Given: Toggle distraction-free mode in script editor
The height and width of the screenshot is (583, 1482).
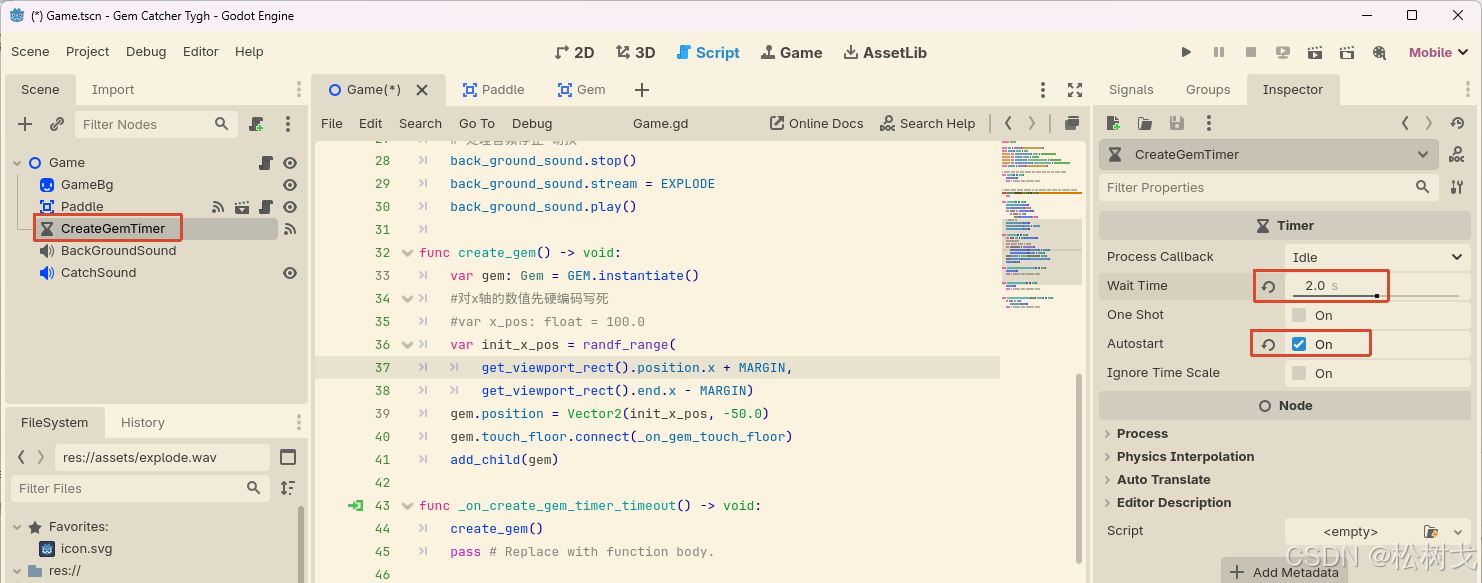Looking at the screenshot, I should 1075,89.
